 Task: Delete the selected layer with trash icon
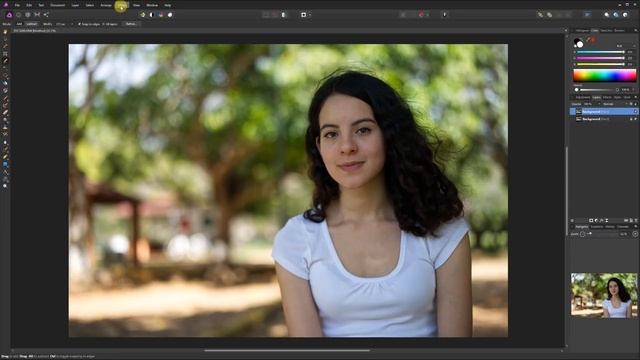(x=636, y=220)
